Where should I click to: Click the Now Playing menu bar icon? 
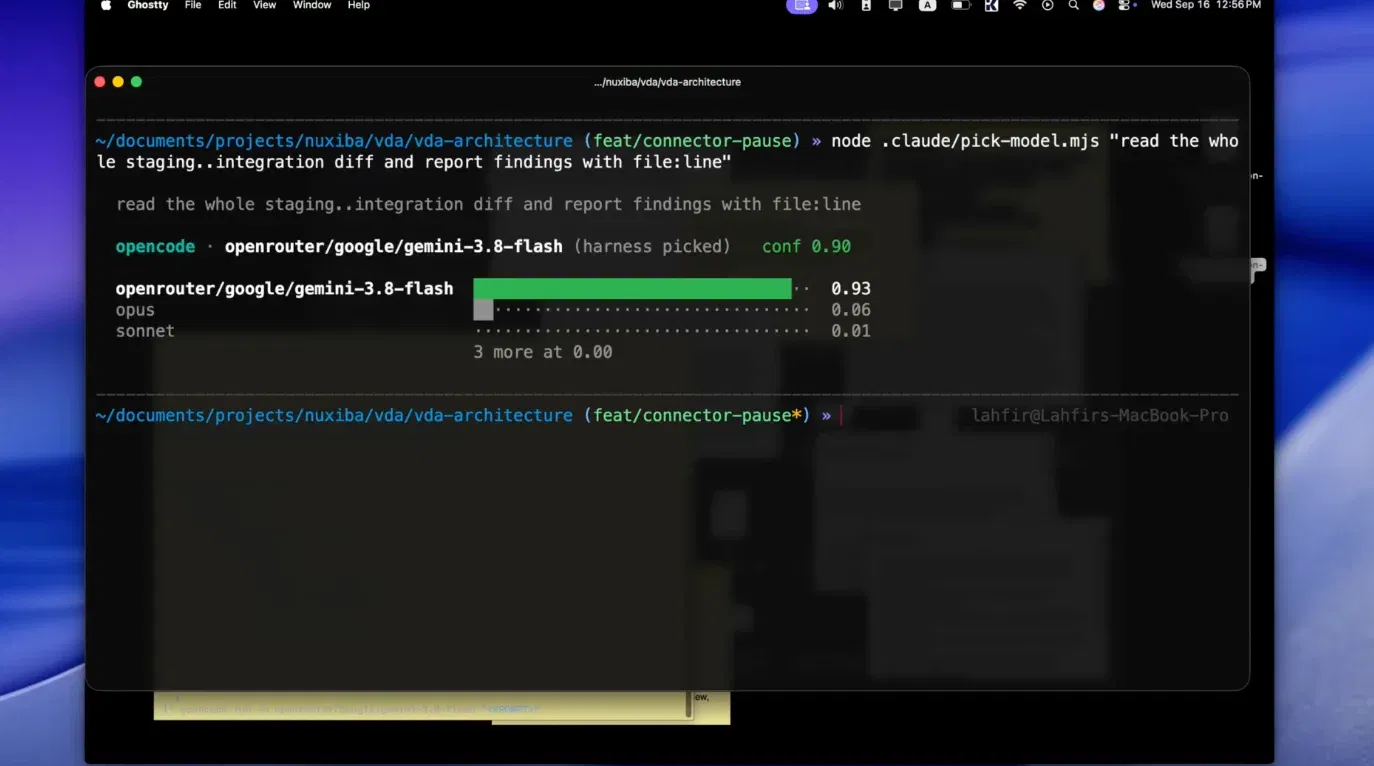pos(1047,6)
